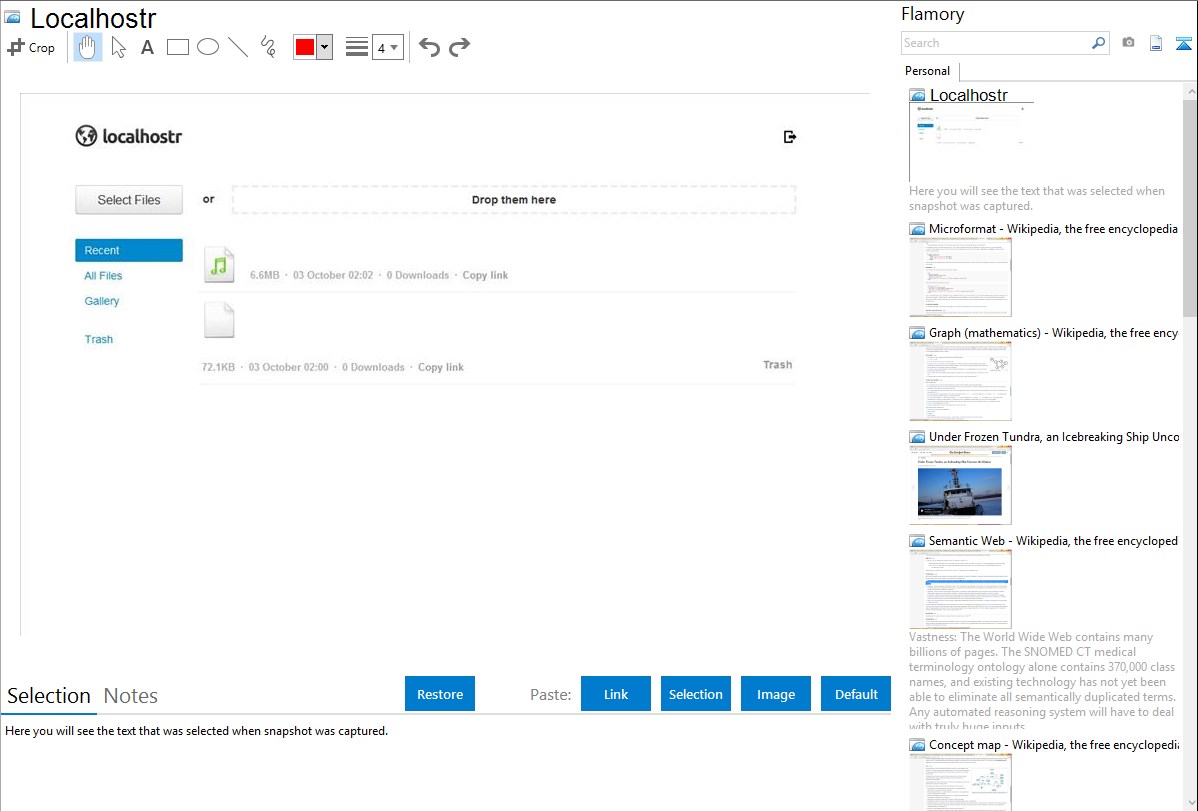Pick the straight line tool
1198x811 pixels.
(238, 47)
